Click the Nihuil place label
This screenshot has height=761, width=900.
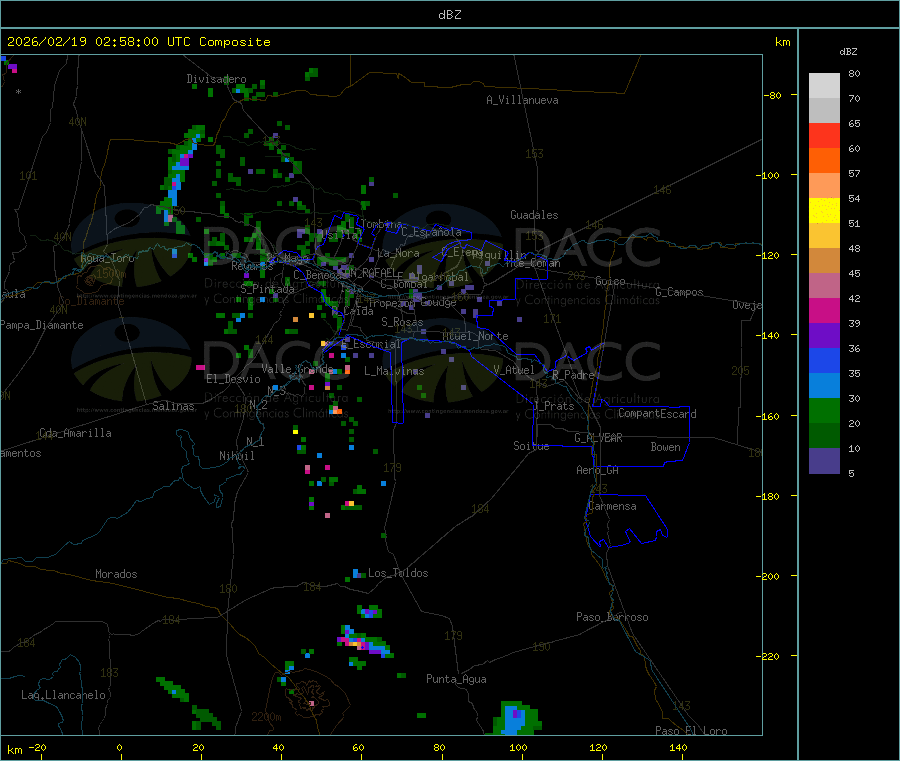(x=236, y=456)
